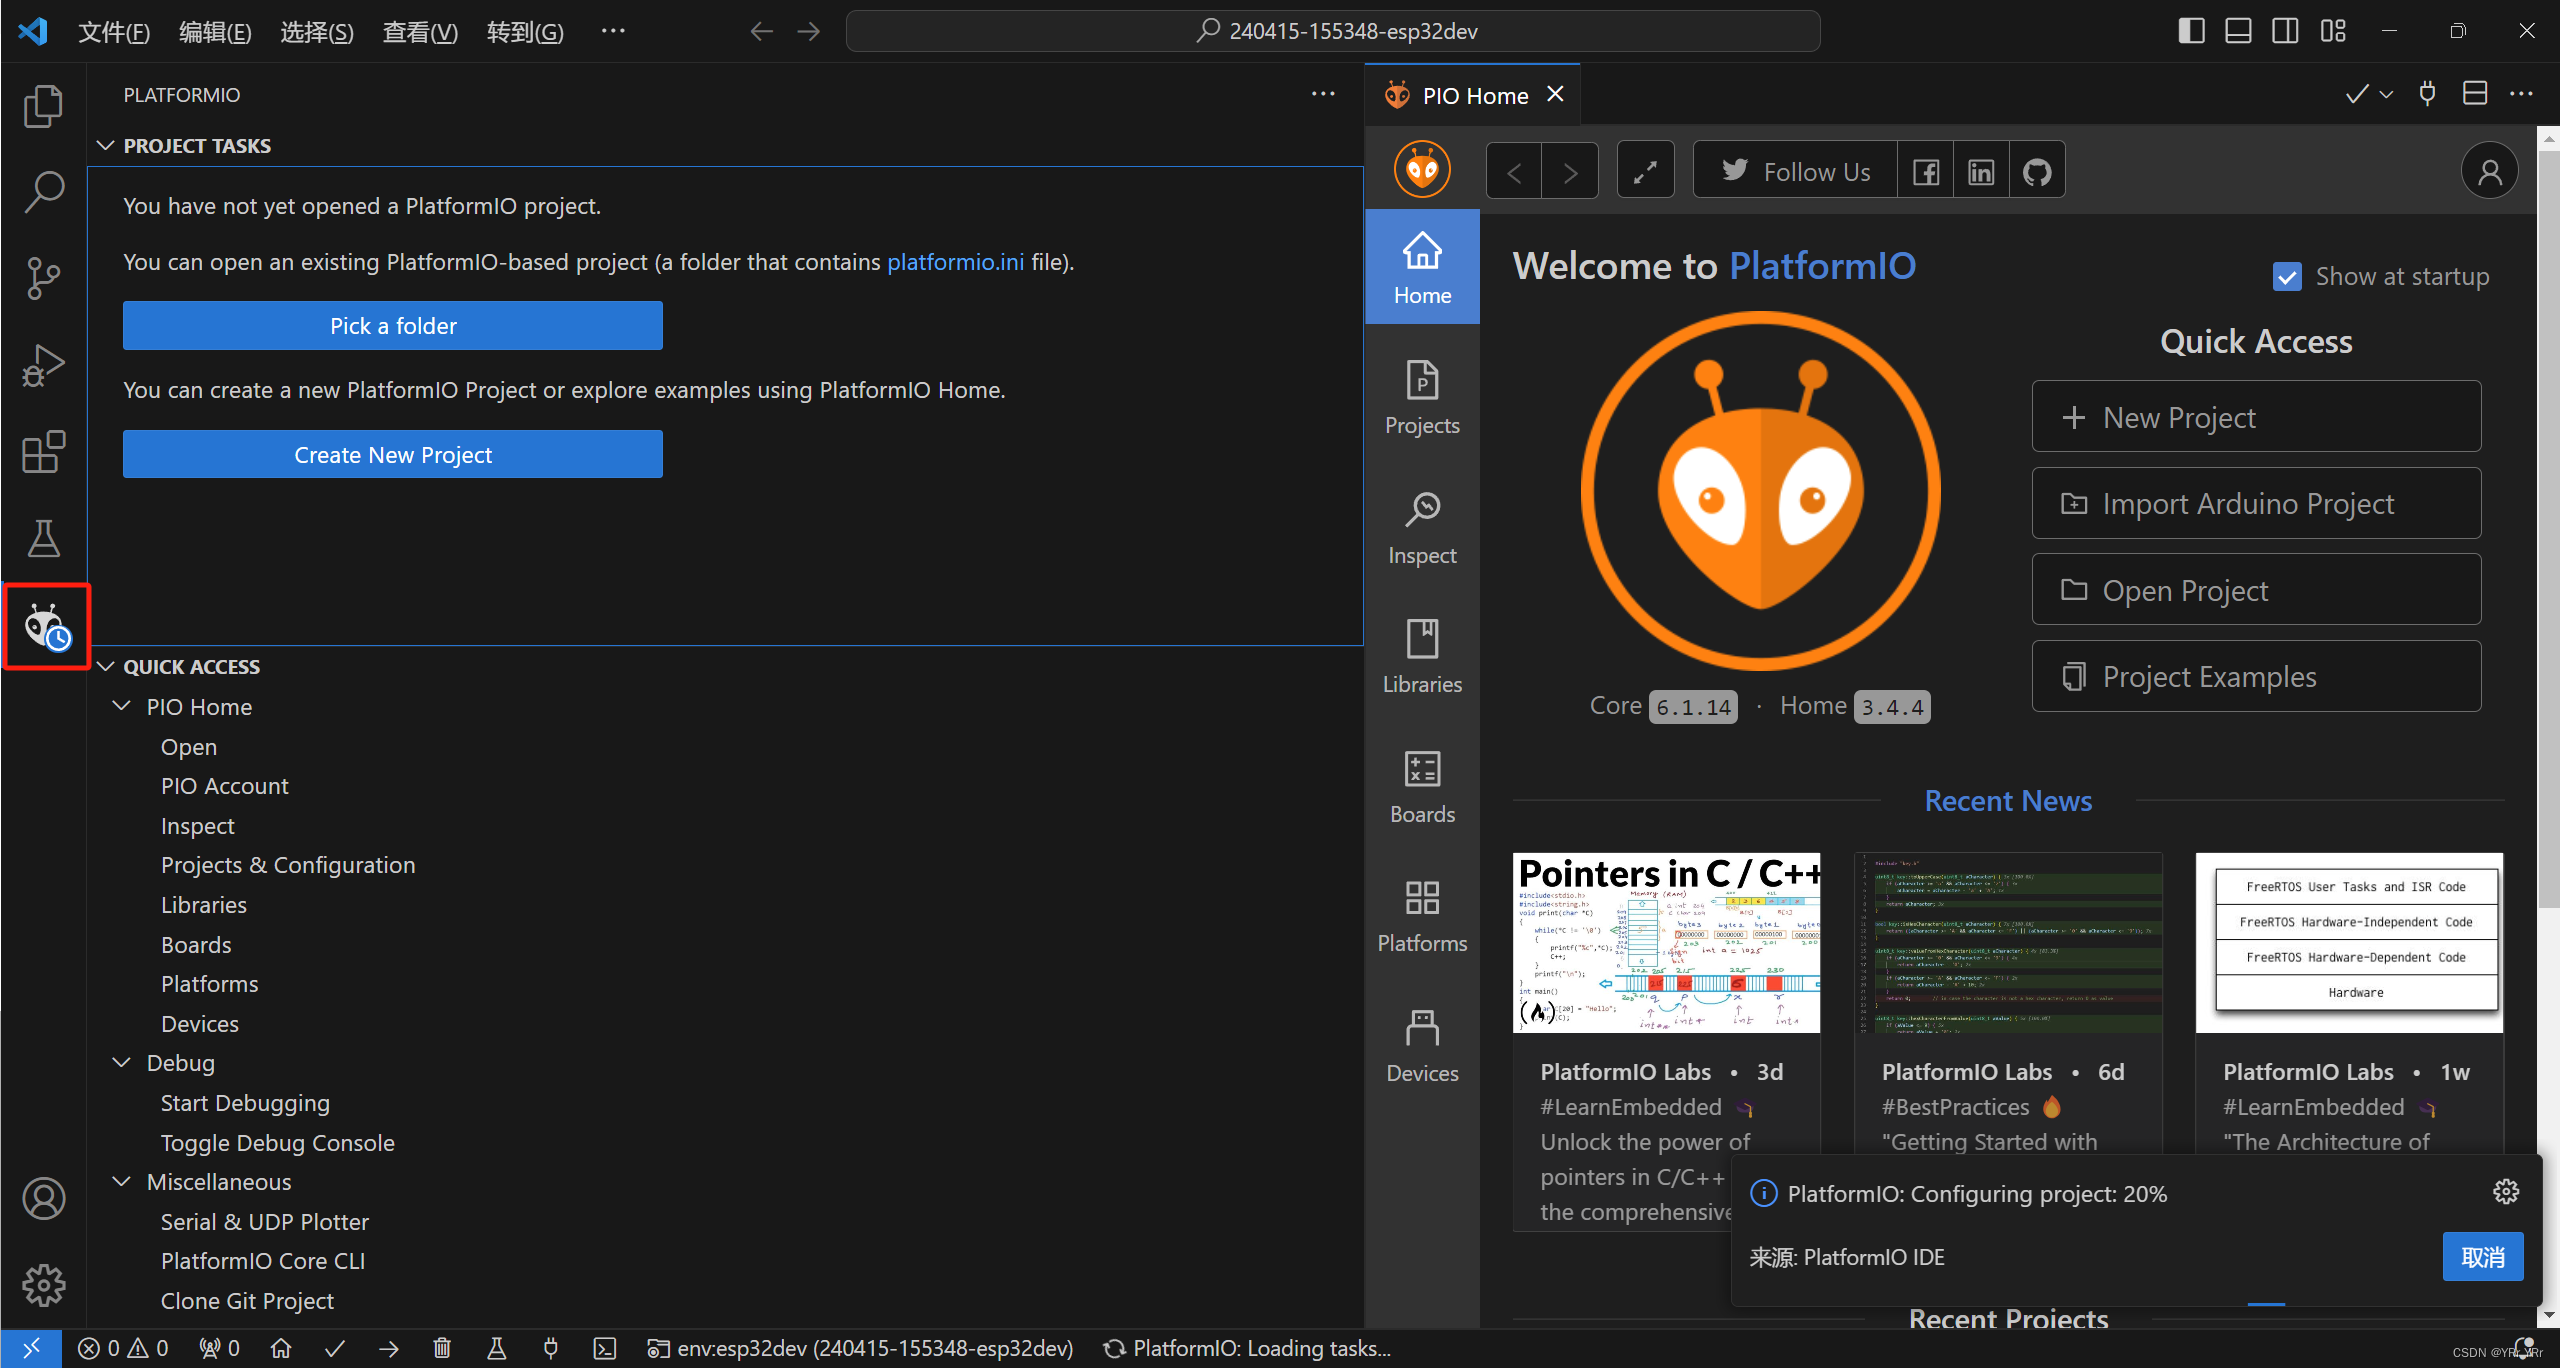Screen dimensions: 2560x1368
Task: Click the Pick a folder button
Action: (392, 326)
